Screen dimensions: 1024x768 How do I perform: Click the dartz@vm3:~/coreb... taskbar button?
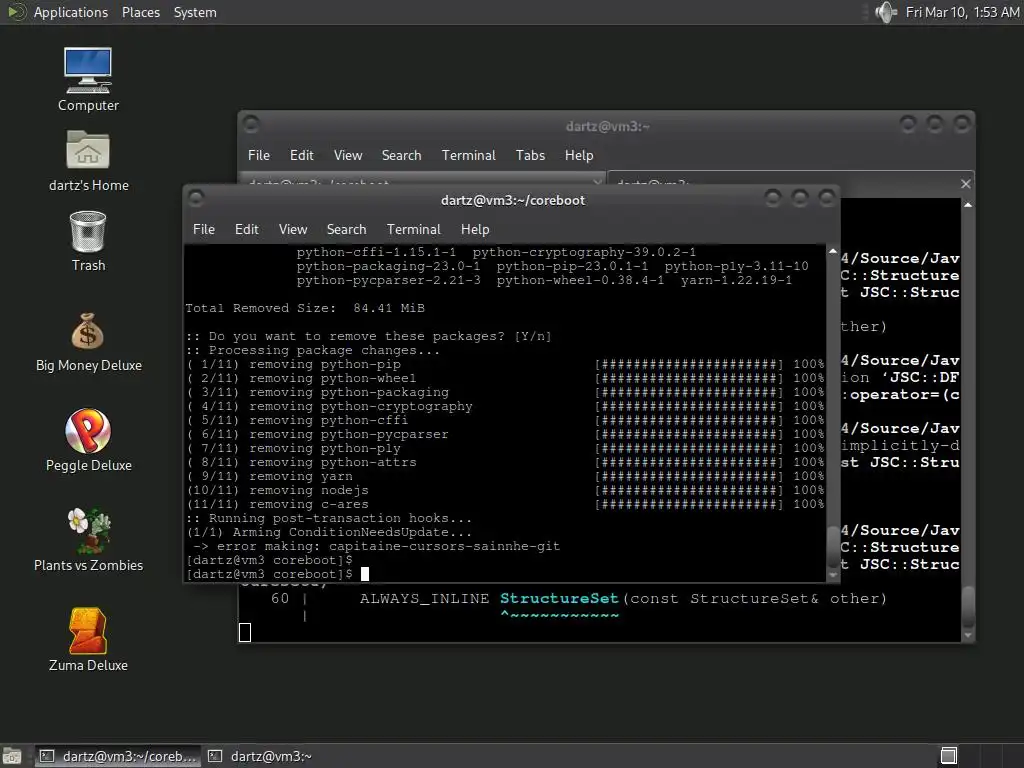118,756
